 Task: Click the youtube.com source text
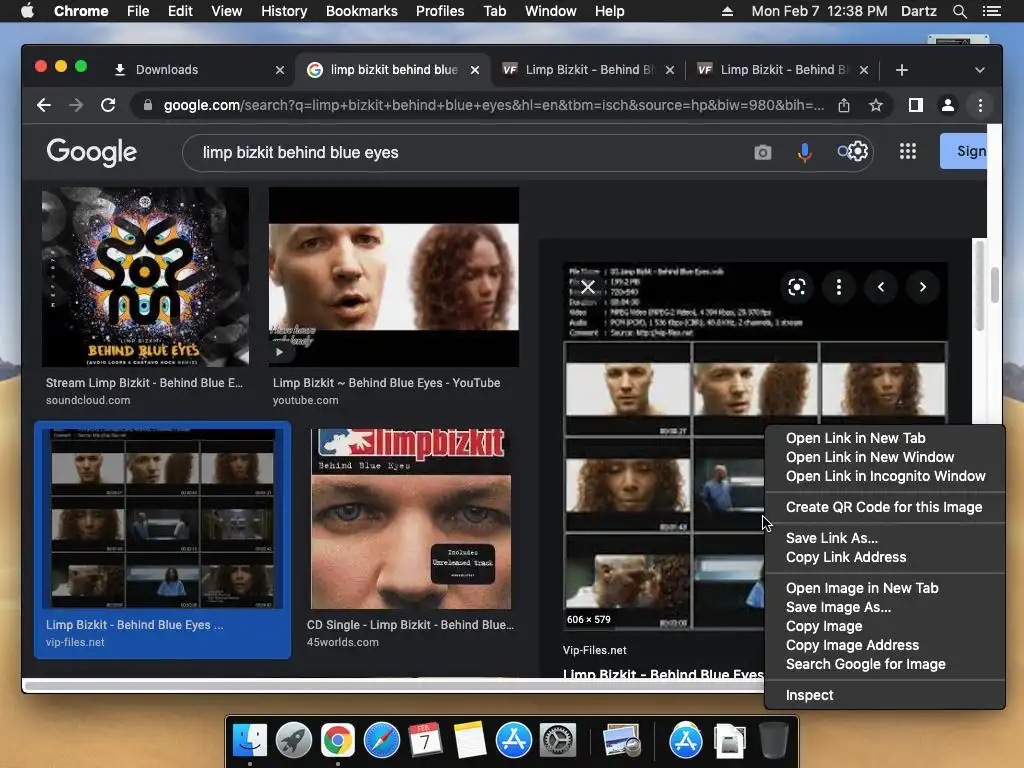[x=305, y=400]
